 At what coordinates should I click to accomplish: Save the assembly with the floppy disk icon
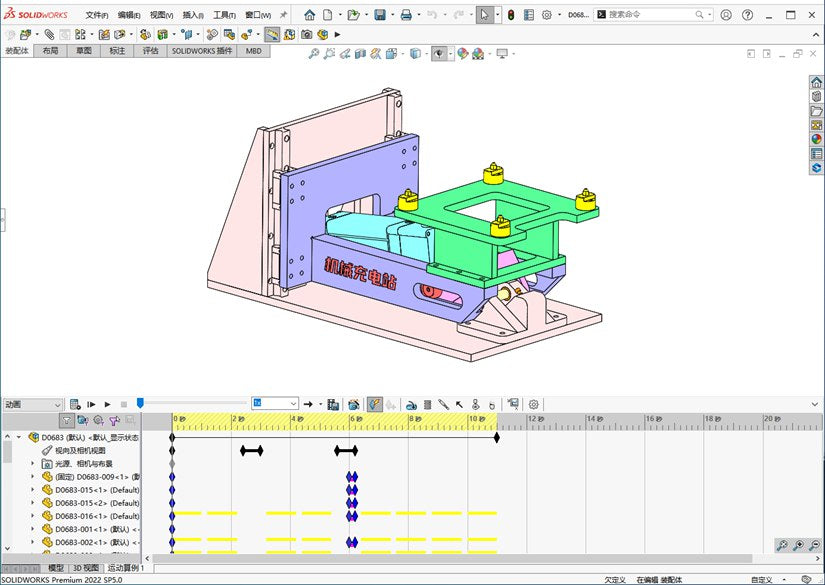coord(380,15)
